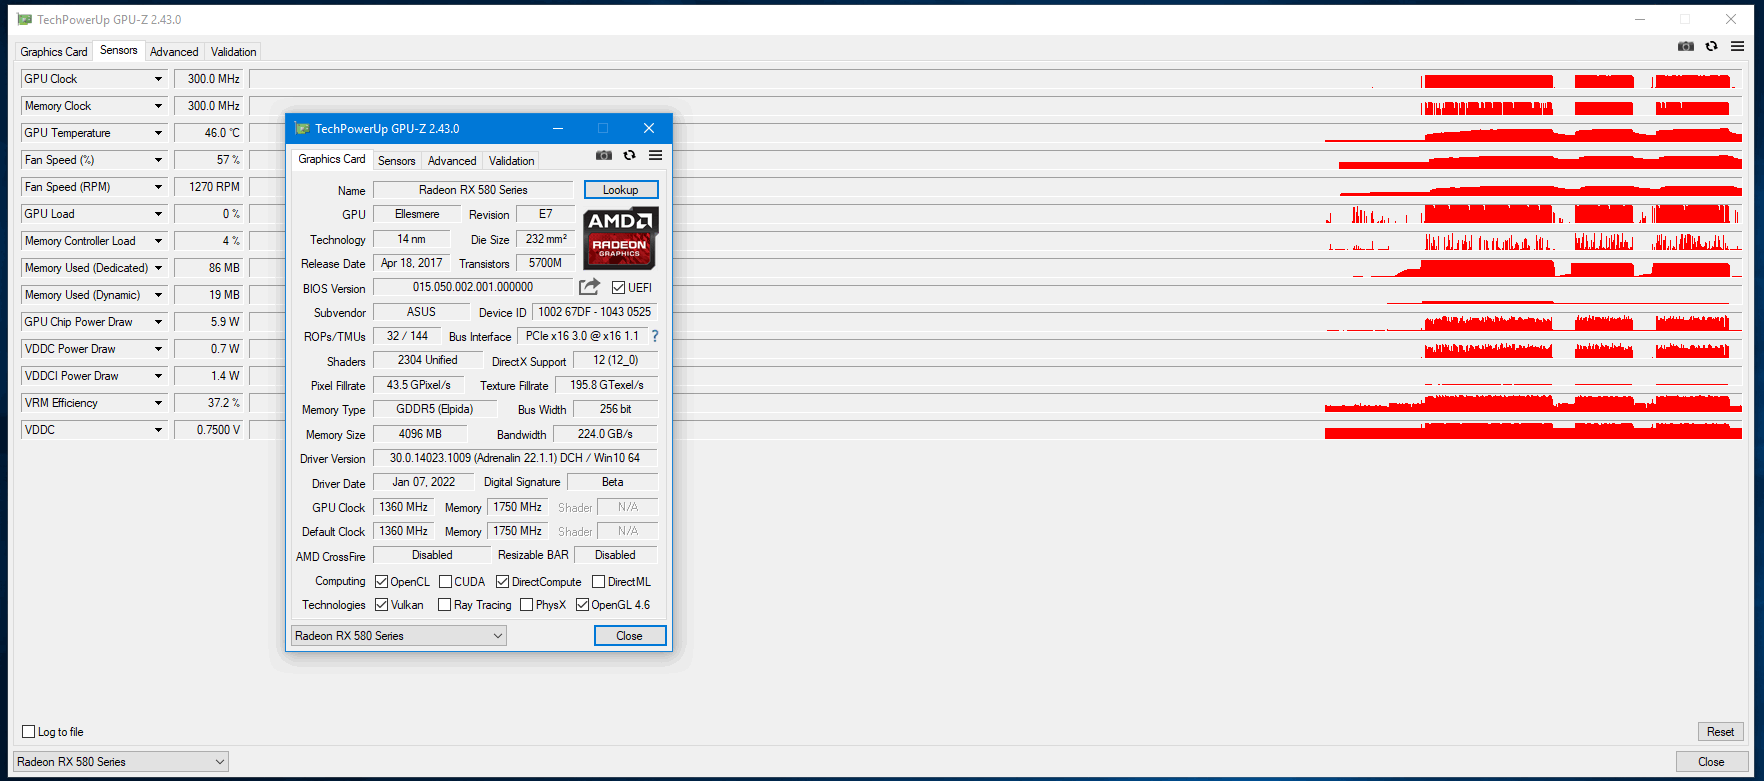This screenshot has height=781, width=1764.
Task: Click the Close button in the Sensors window
Action: click(1711, 762)
